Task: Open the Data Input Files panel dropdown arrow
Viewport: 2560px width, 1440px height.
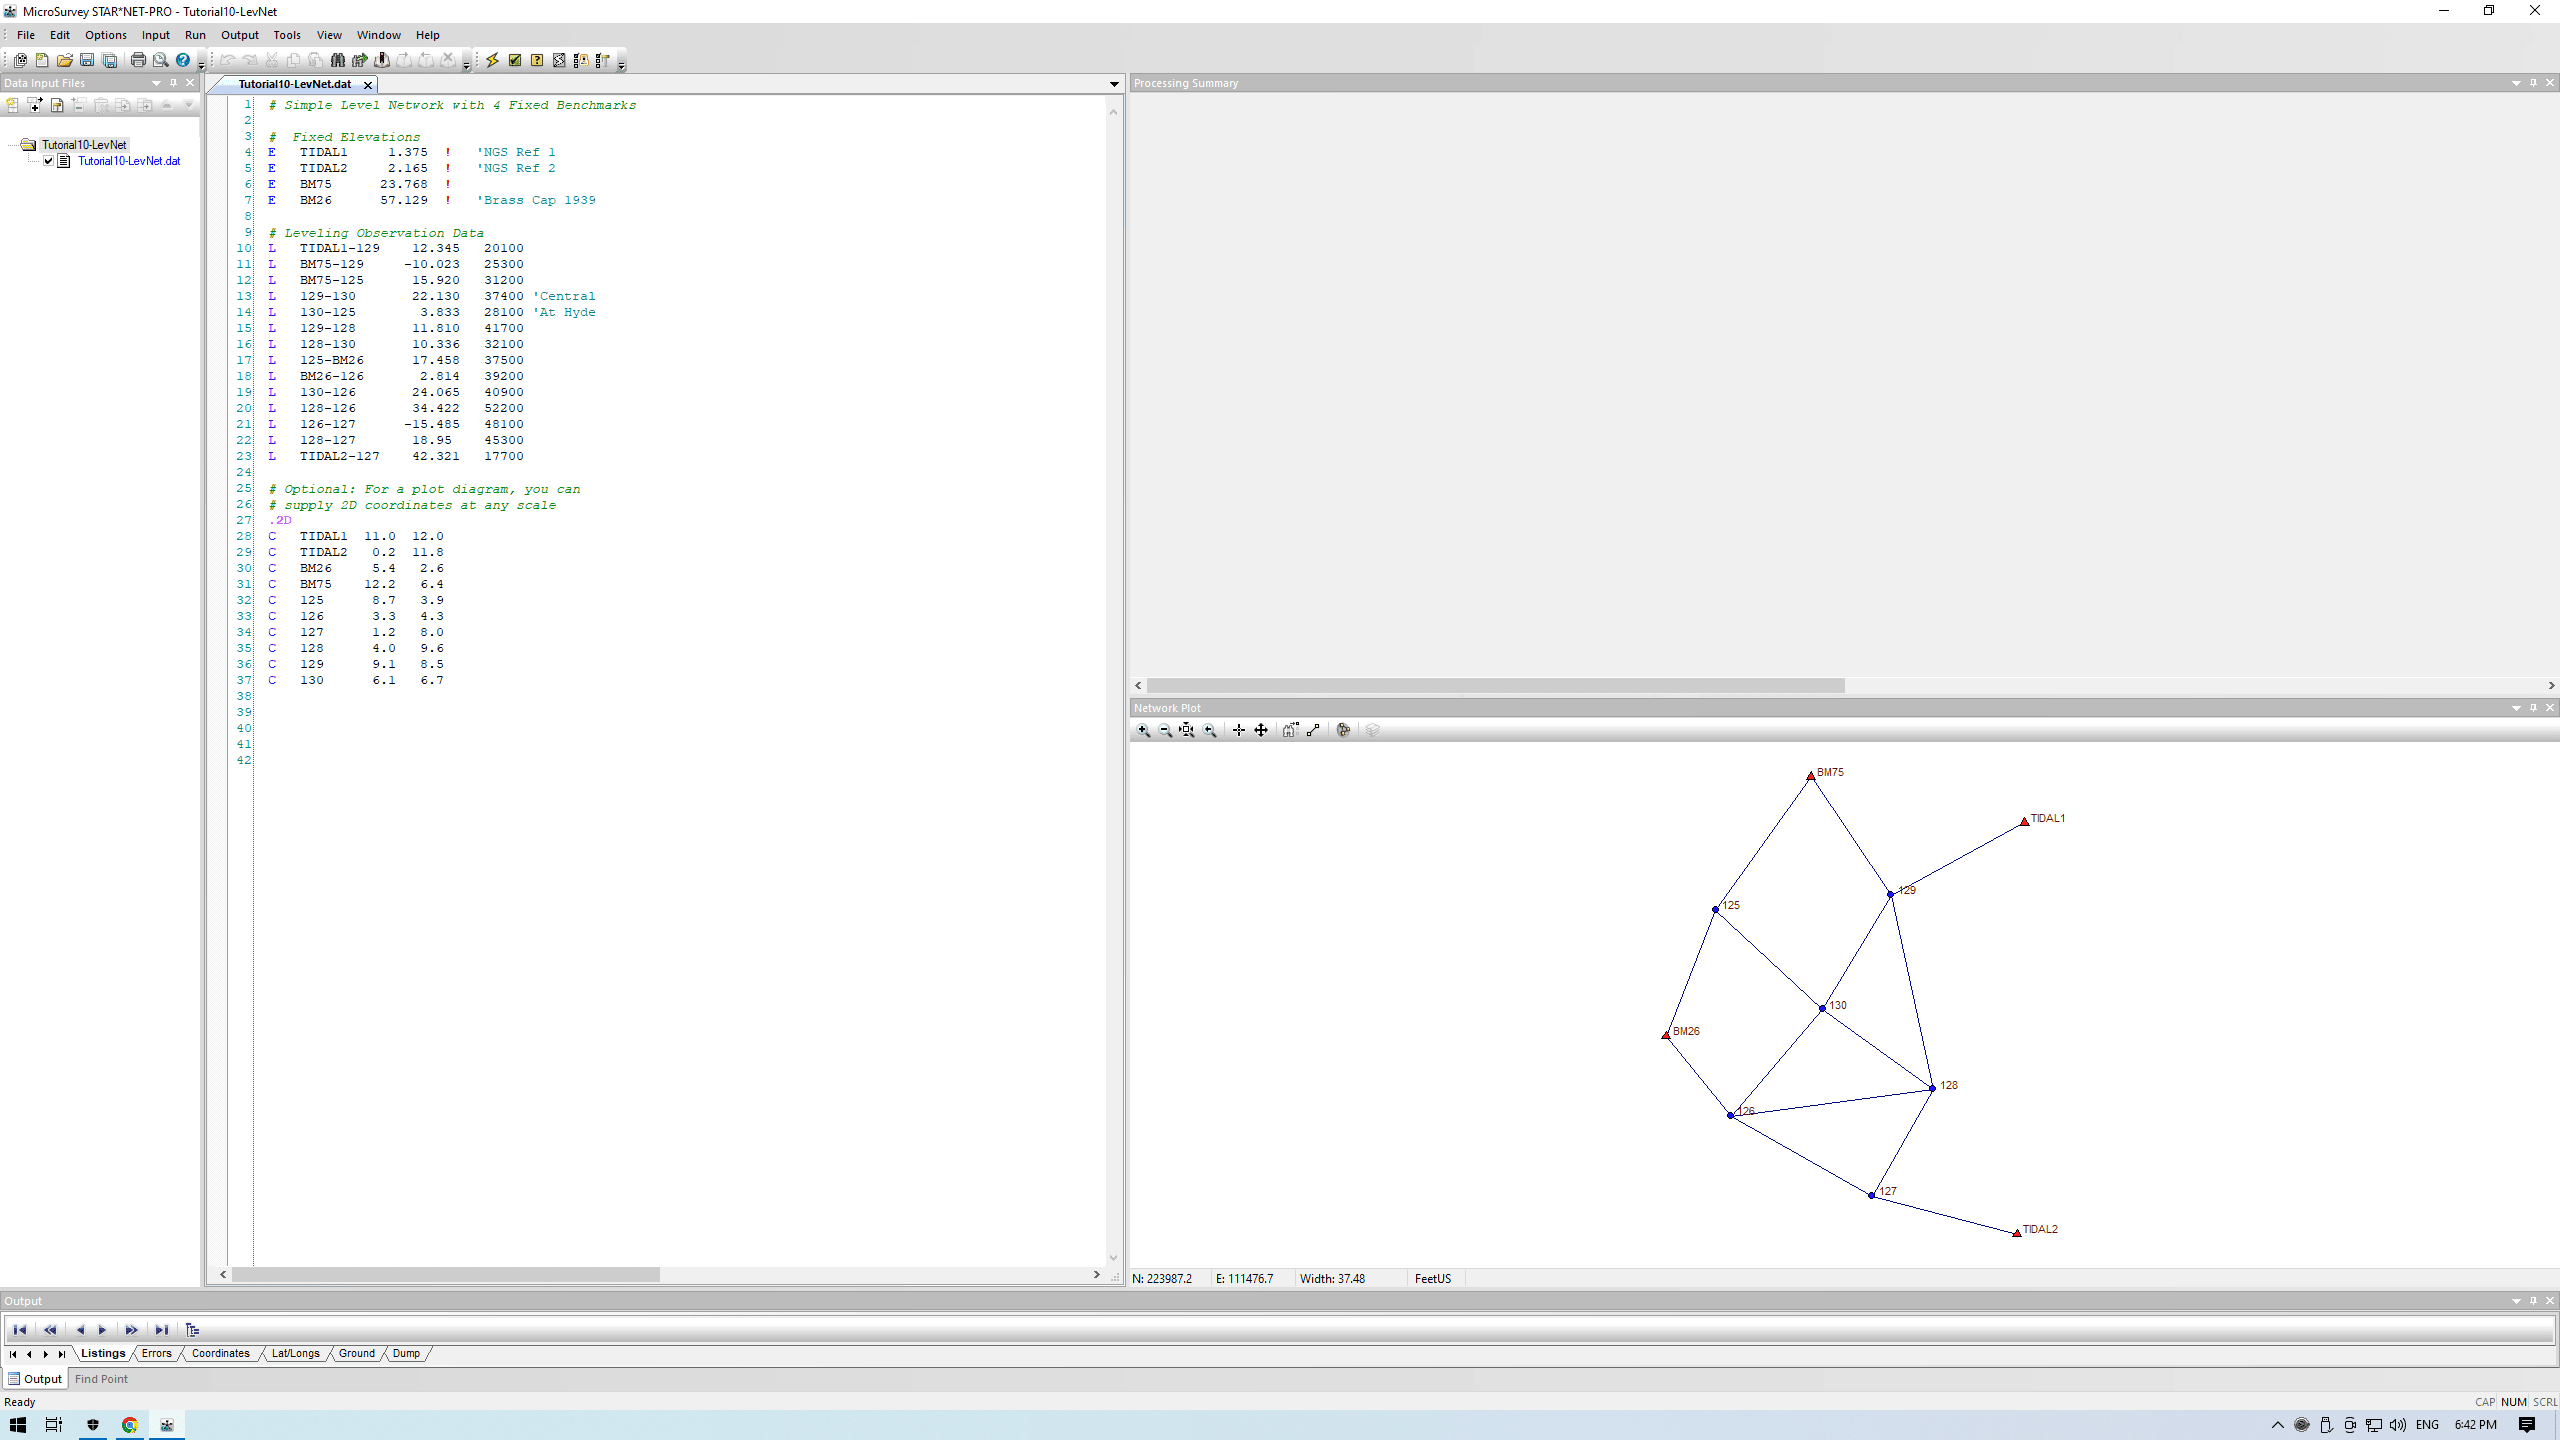Action: click(x=156, y=83)
